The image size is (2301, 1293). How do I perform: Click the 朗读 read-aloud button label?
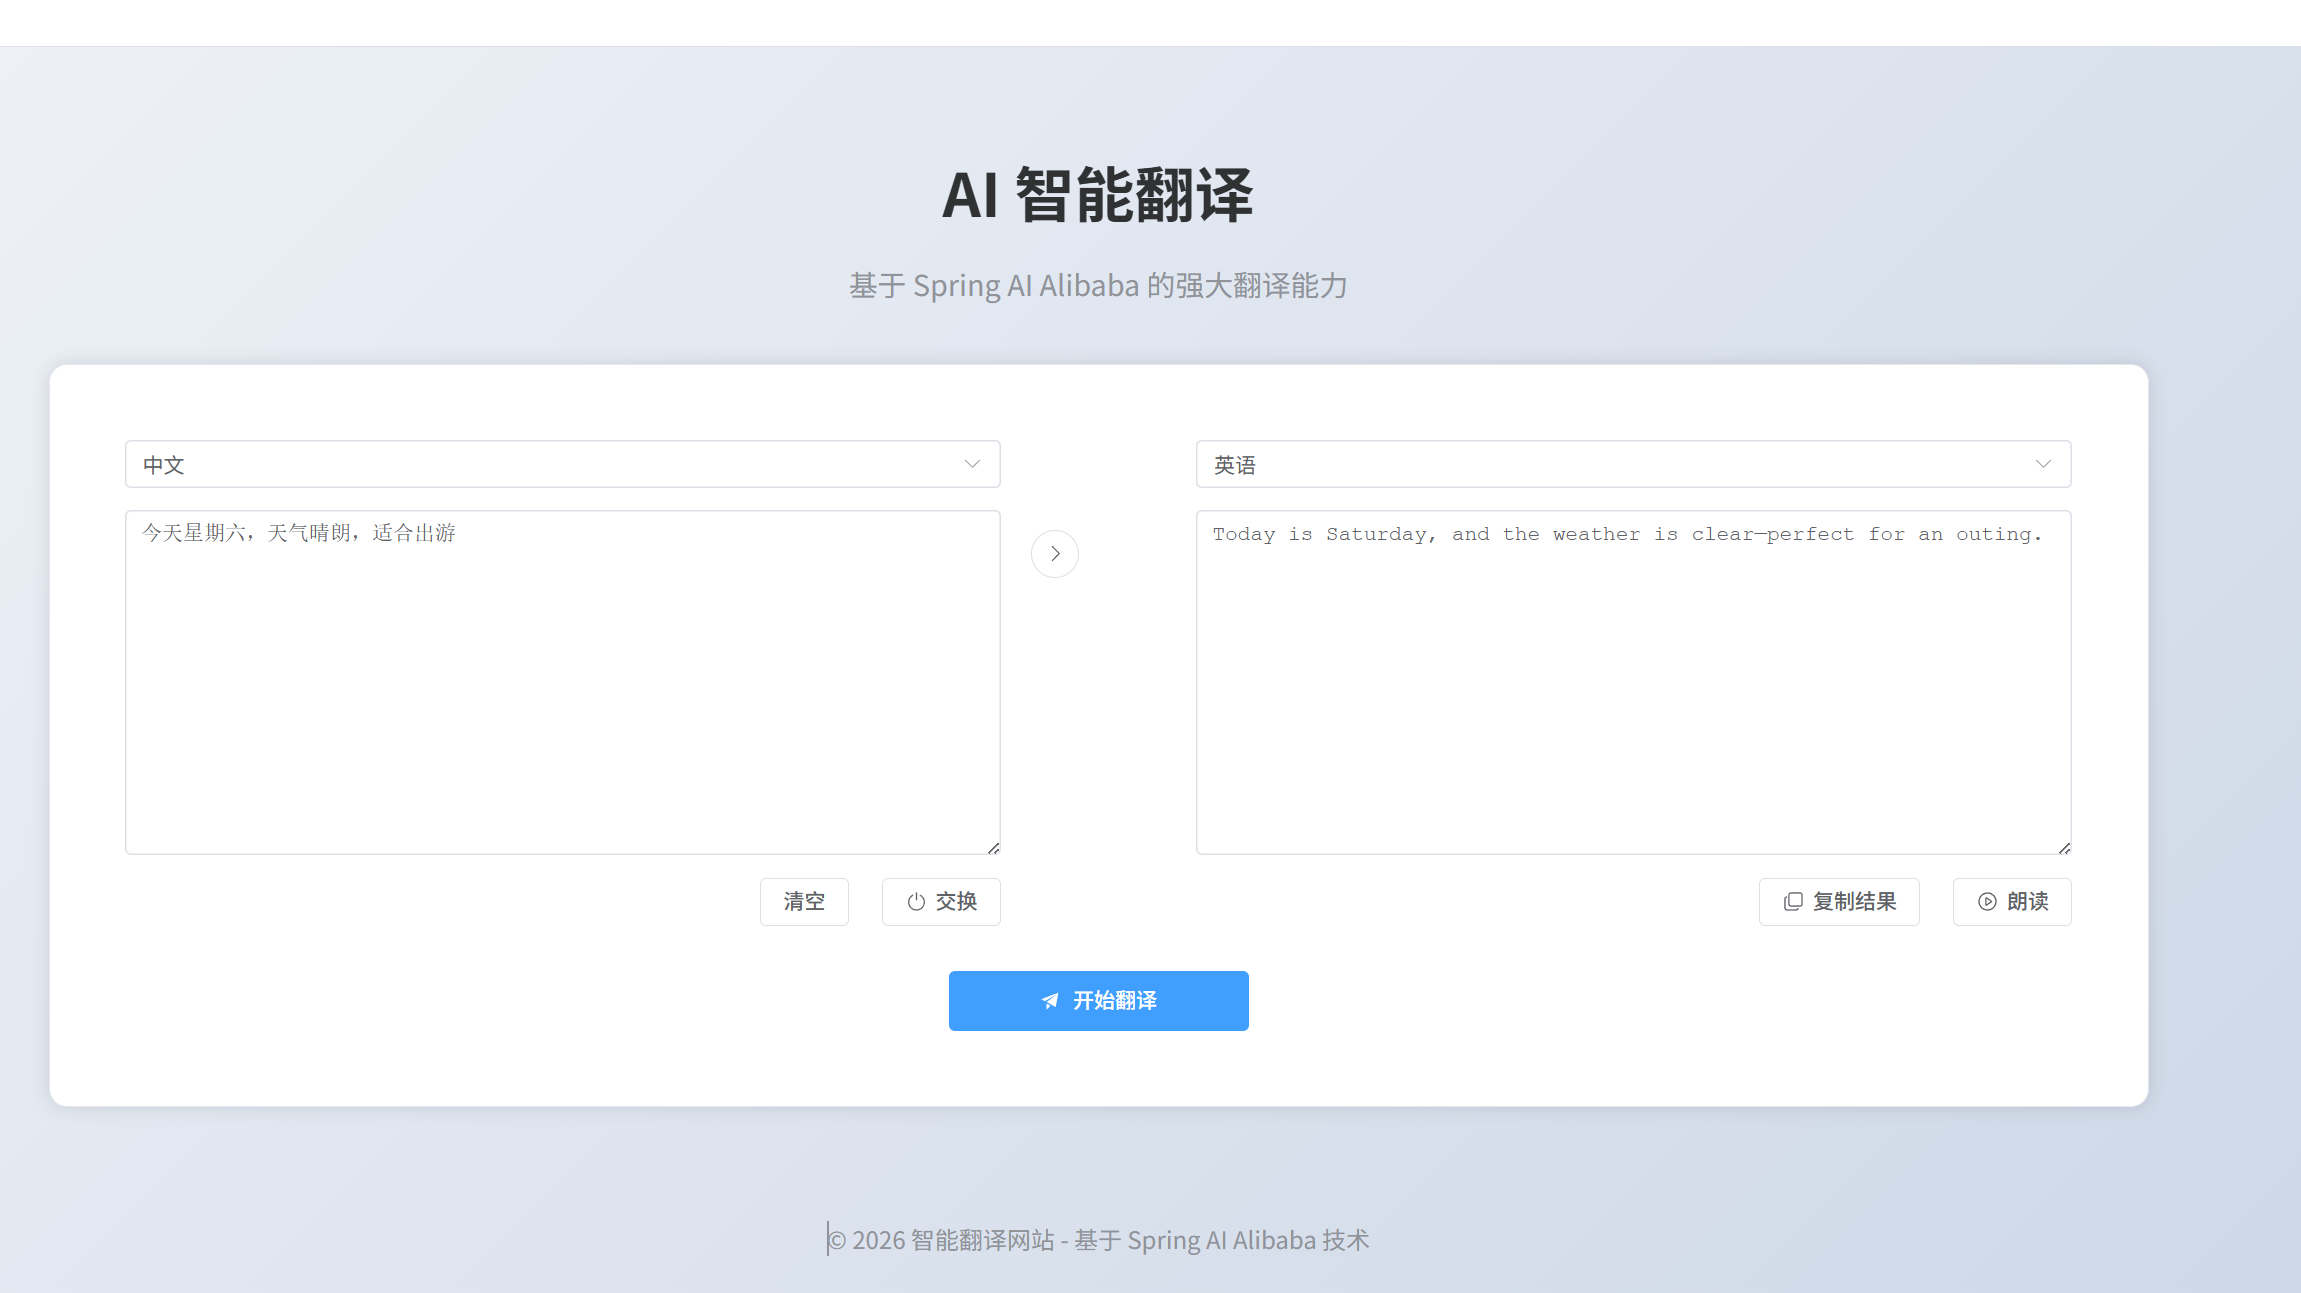(x=2027, y=902)
